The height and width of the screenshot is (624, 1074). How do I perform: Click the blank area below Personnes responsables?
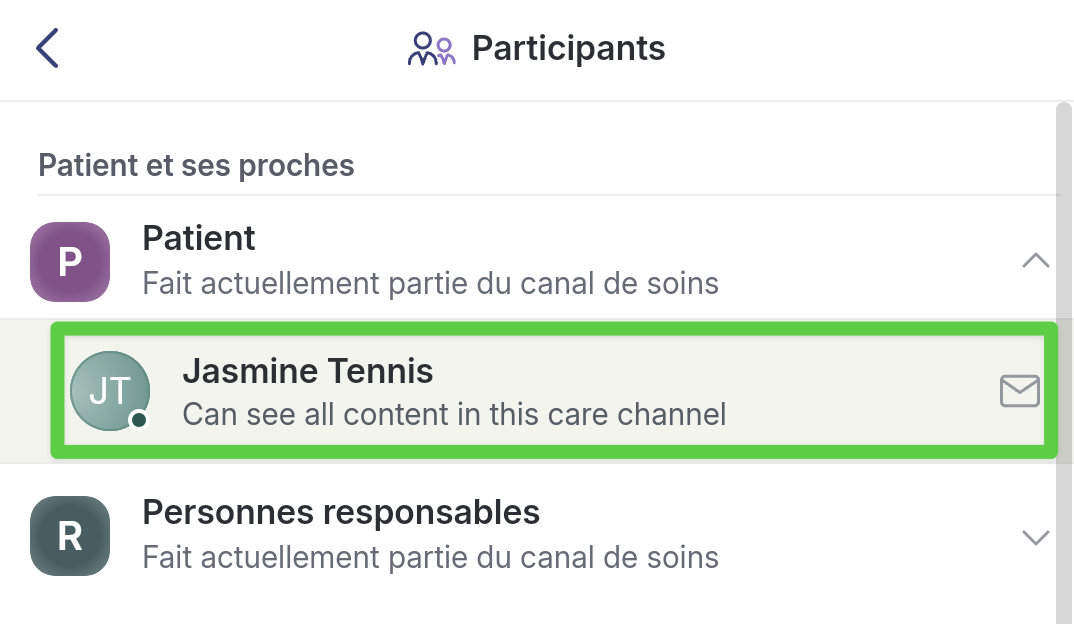500,603
